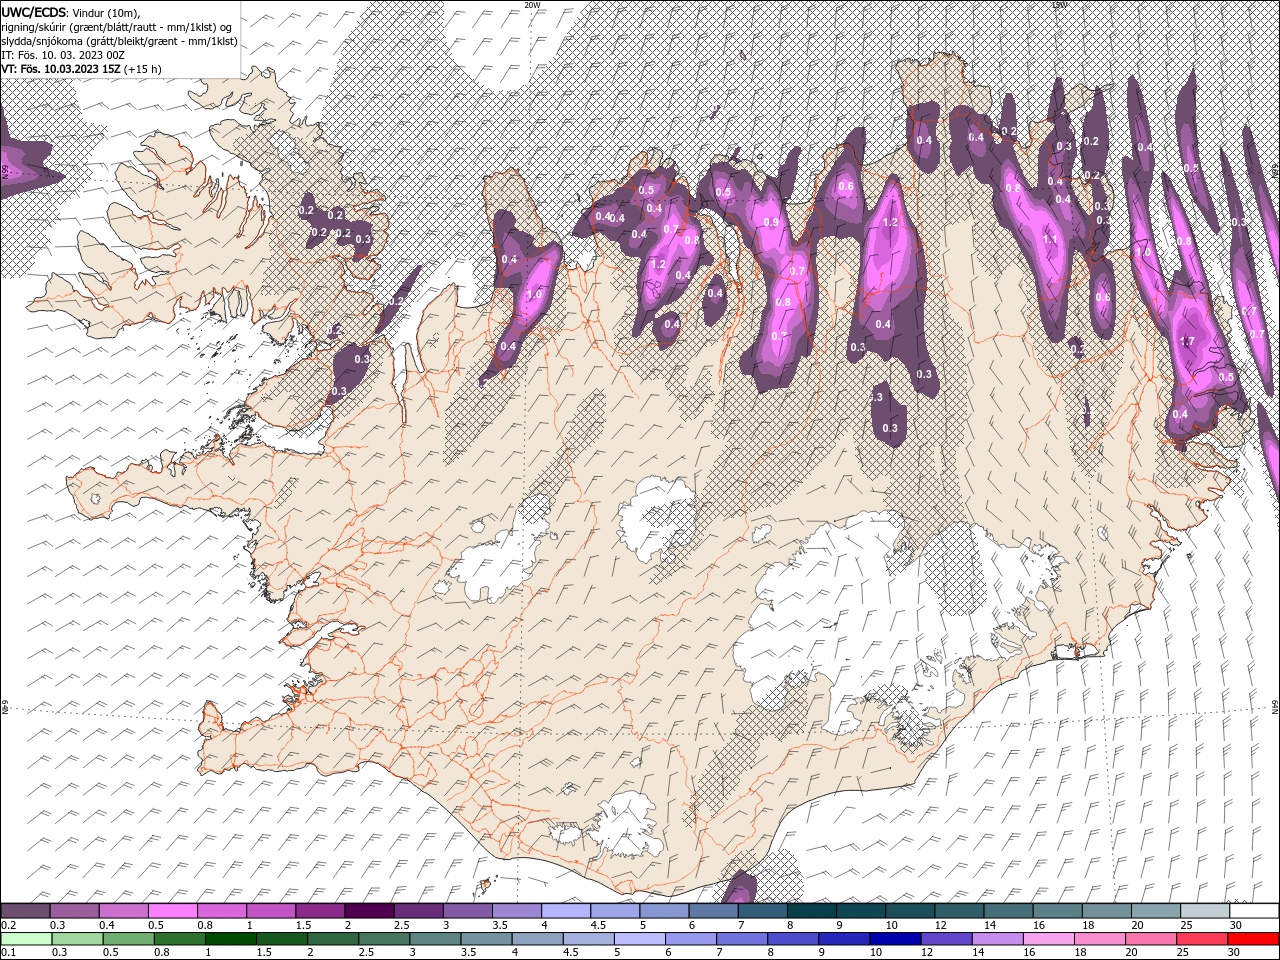This screenshot has height=960, width=1280.
Task: Select the bright red swatch after 30 on rain scale
Action: pyautogui.click(x=1253, y=939)
